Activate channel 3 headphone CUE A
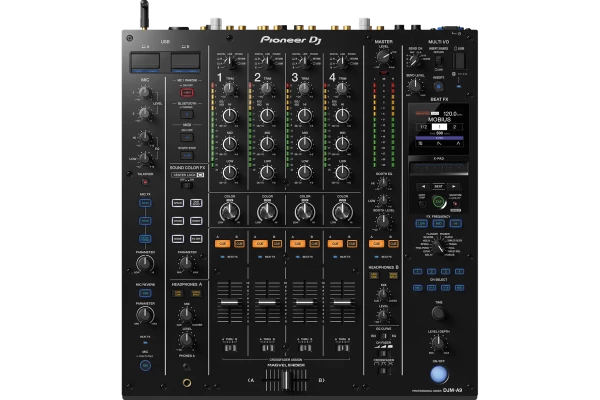Viewport: 600px width, 400px height. tap(297, 243)
